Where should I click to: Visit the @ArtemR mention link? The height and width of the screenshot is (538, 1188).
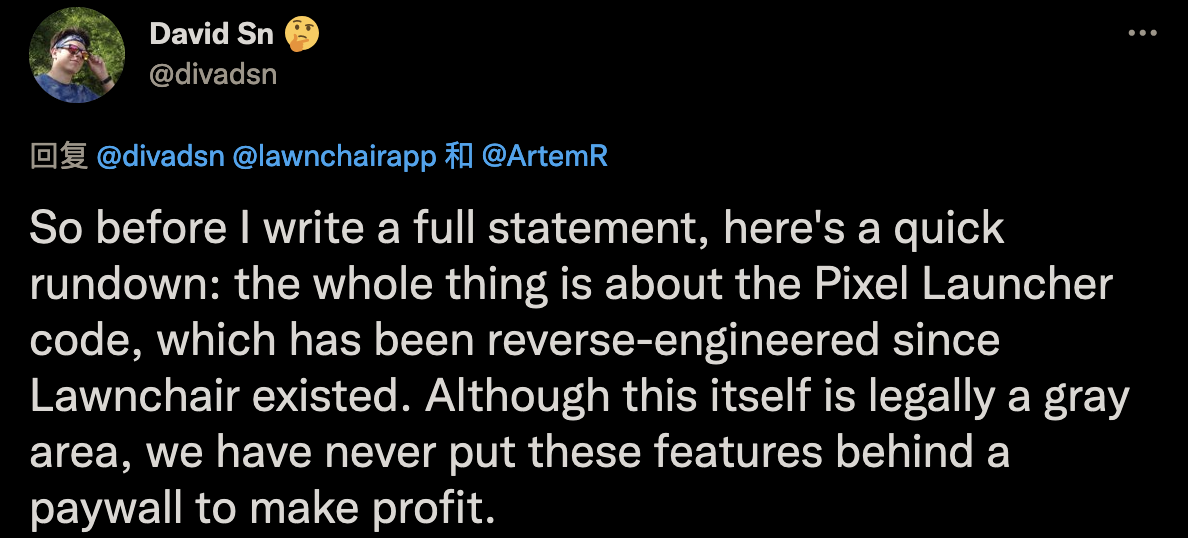coord(544,157)
